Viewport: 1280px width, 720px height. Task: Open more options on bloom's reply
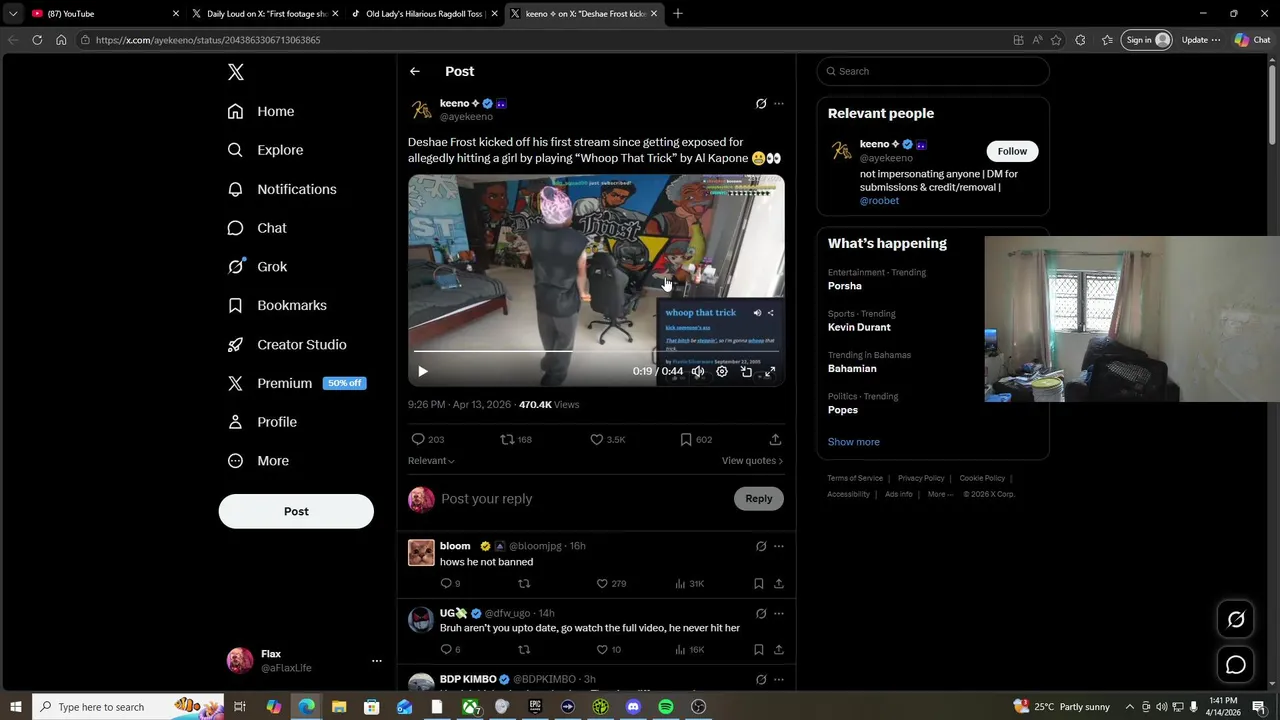pos(779,547)
